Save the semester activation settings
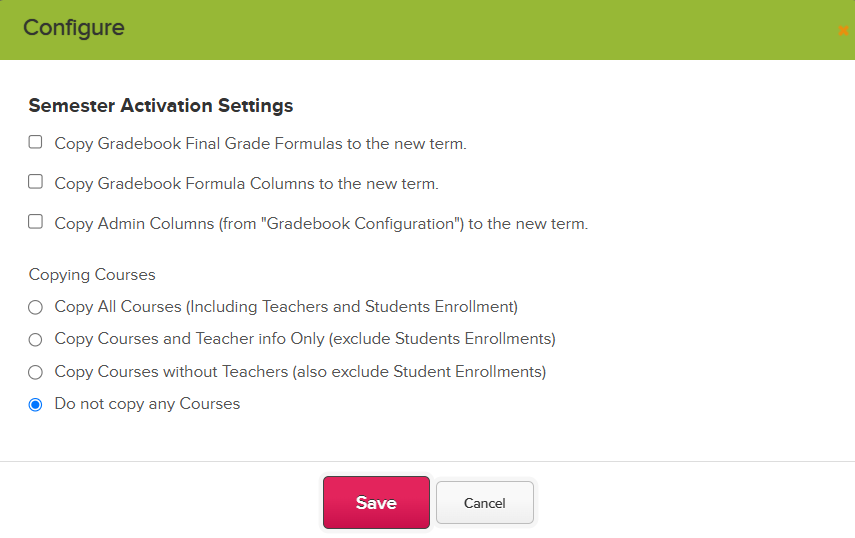The width and height of the screenshot is (855, 538). click(x=376, y=503)
